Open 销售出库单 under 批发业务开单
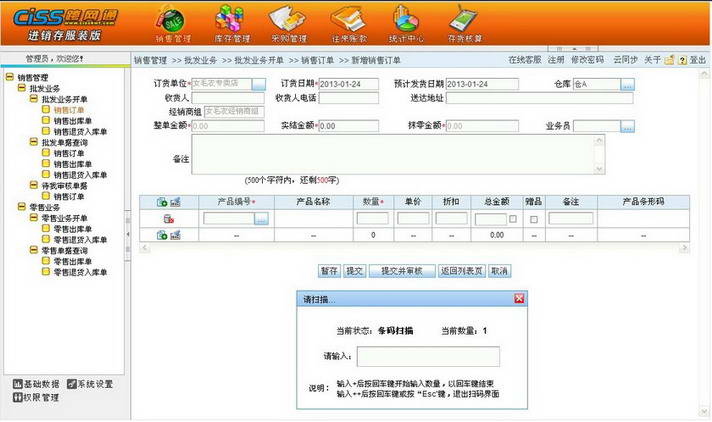 coord(73,121)
